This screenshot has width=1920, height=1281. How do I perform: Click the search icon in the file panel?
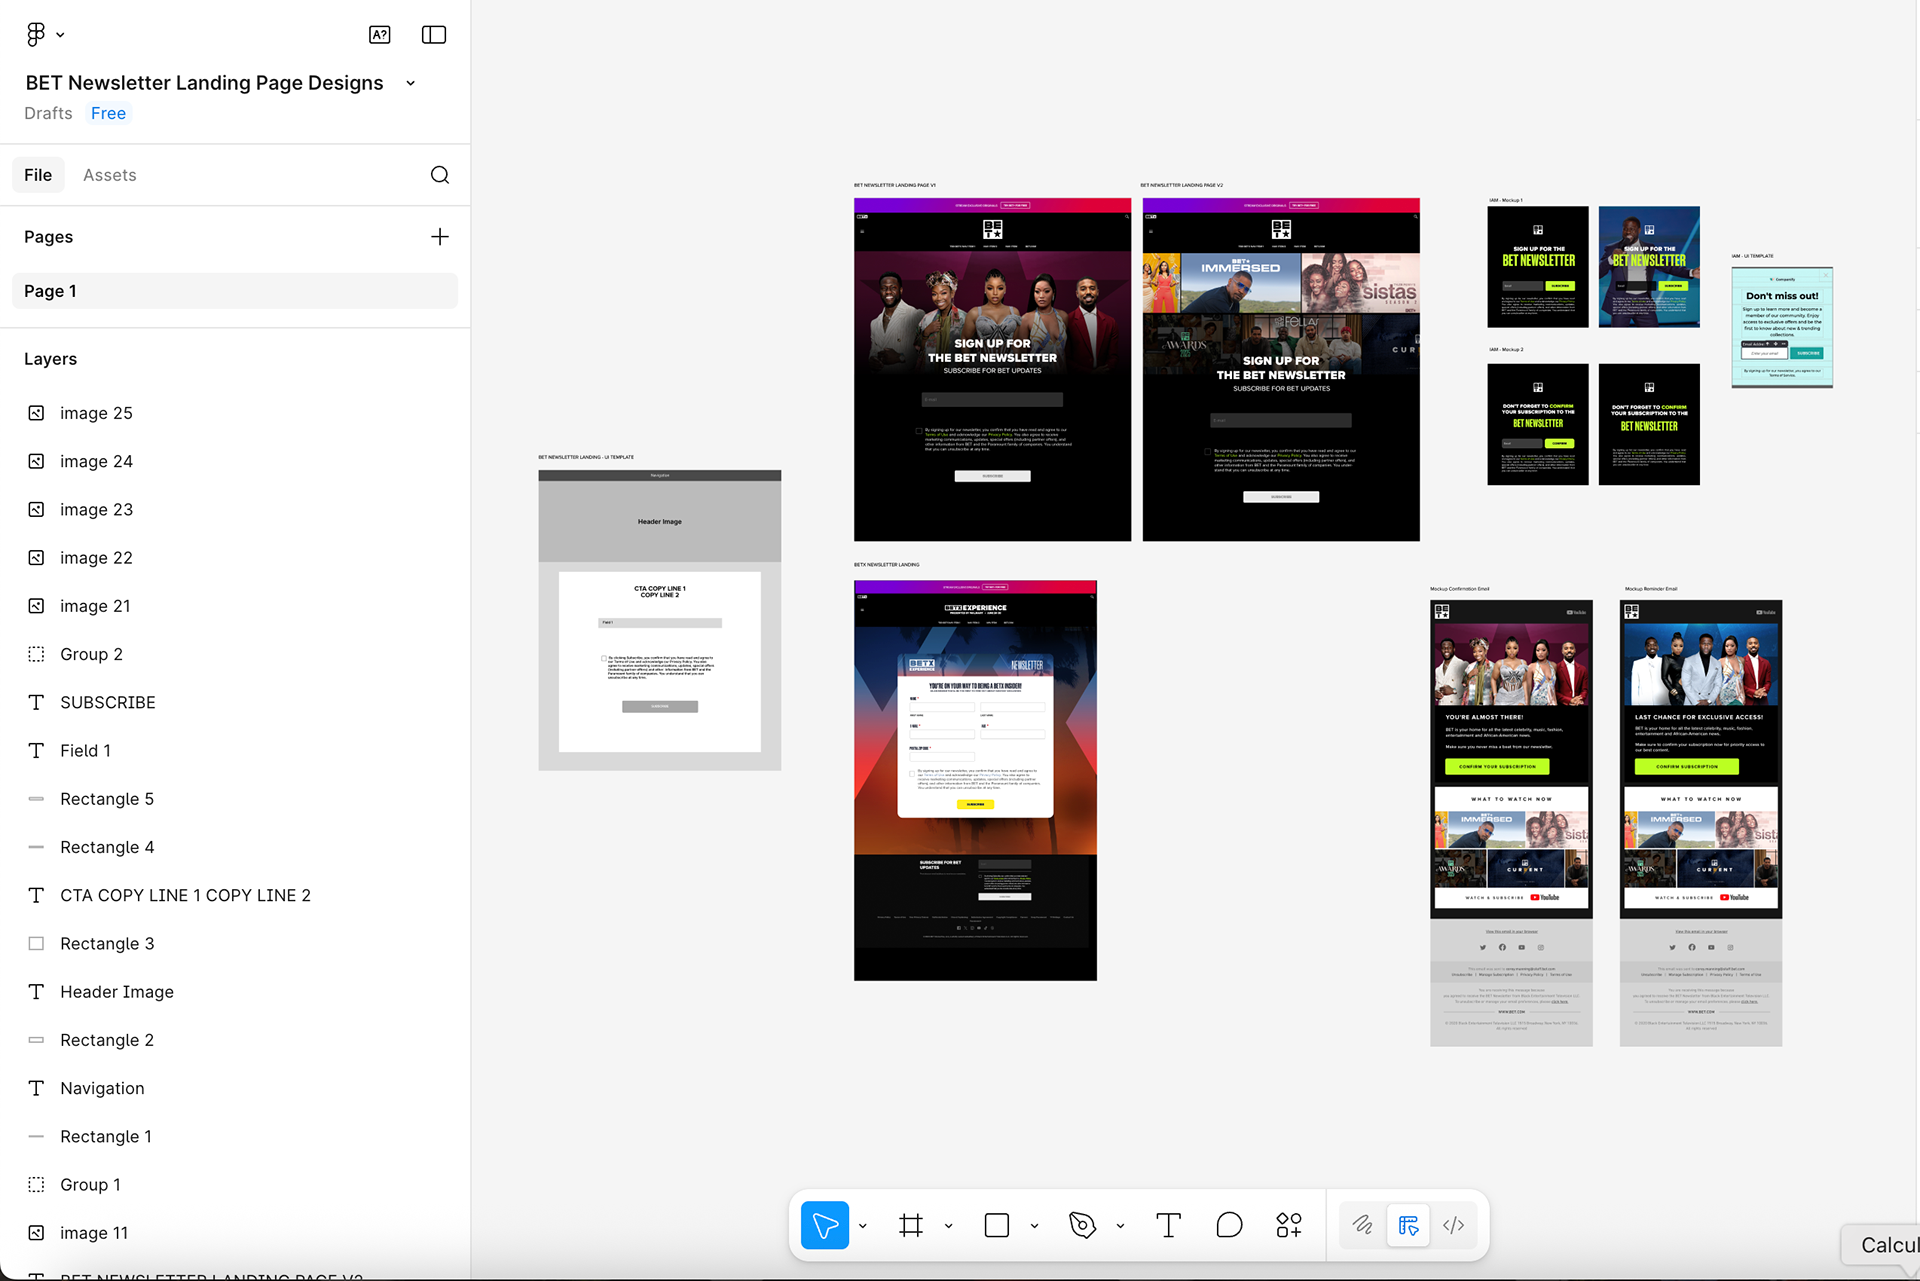440,175
